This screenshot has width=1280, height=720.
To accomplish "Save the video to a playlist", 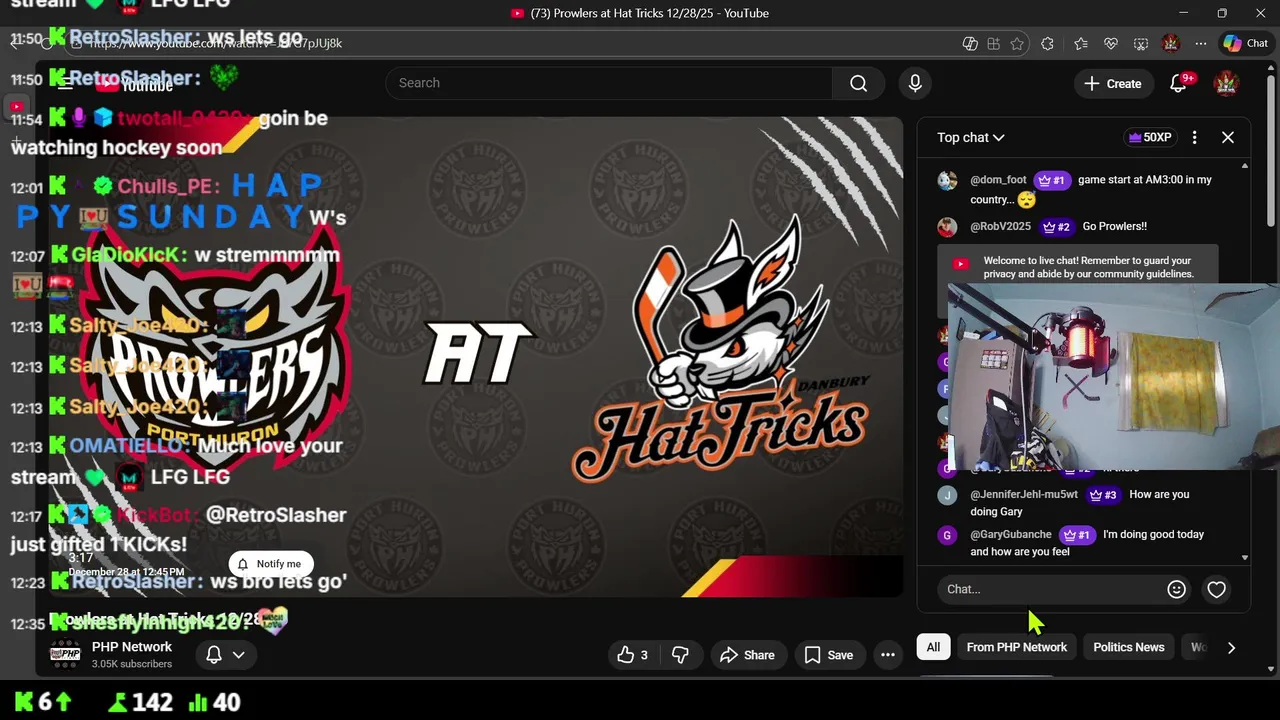I will click(x=829, y=655).
